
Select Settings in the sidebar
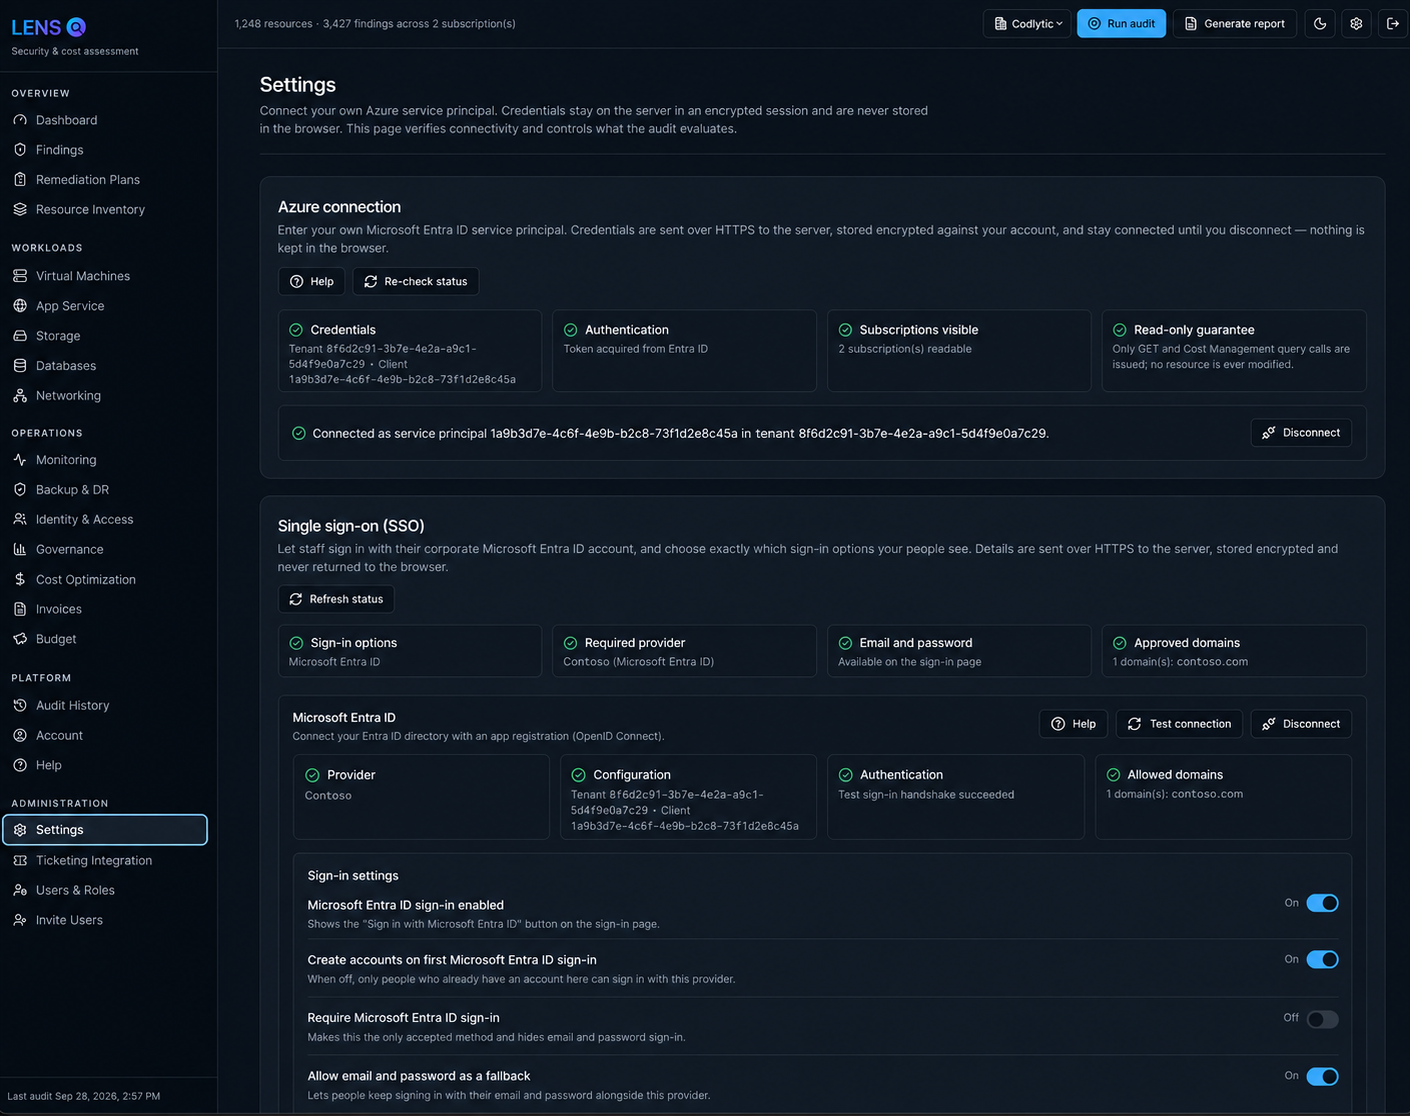tap(105, 830)
